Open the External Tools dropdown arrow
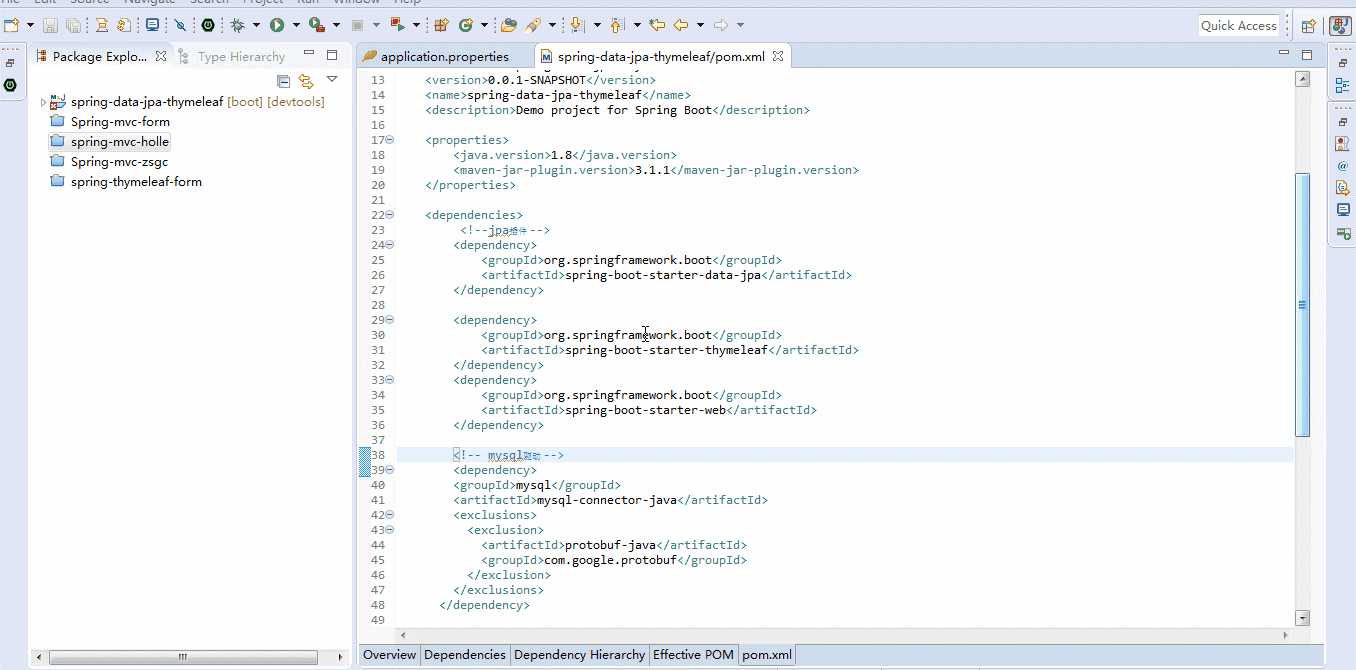This screenshot has width=1356, height=670. tap(336, 25)
